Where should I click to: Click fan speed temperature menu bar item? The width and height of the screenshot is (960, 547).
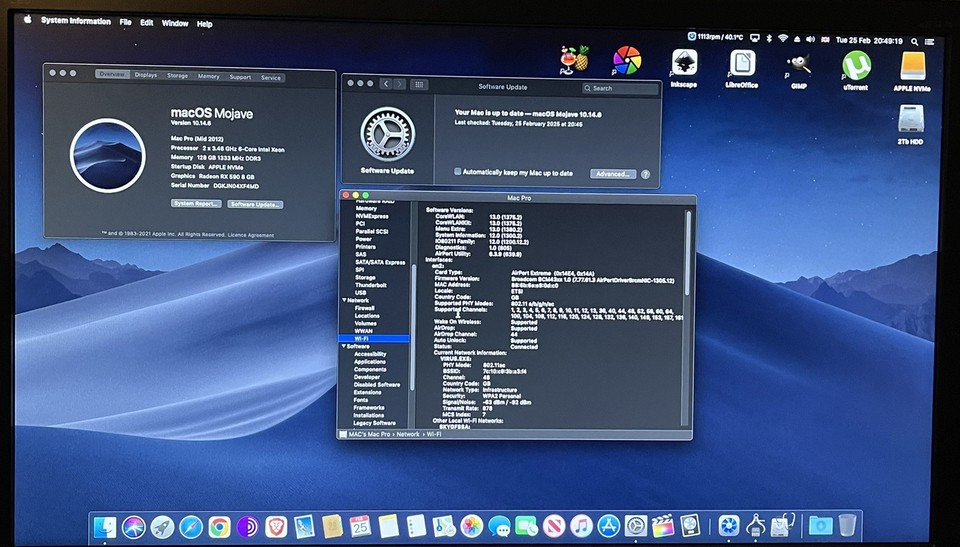pos(715,37)
